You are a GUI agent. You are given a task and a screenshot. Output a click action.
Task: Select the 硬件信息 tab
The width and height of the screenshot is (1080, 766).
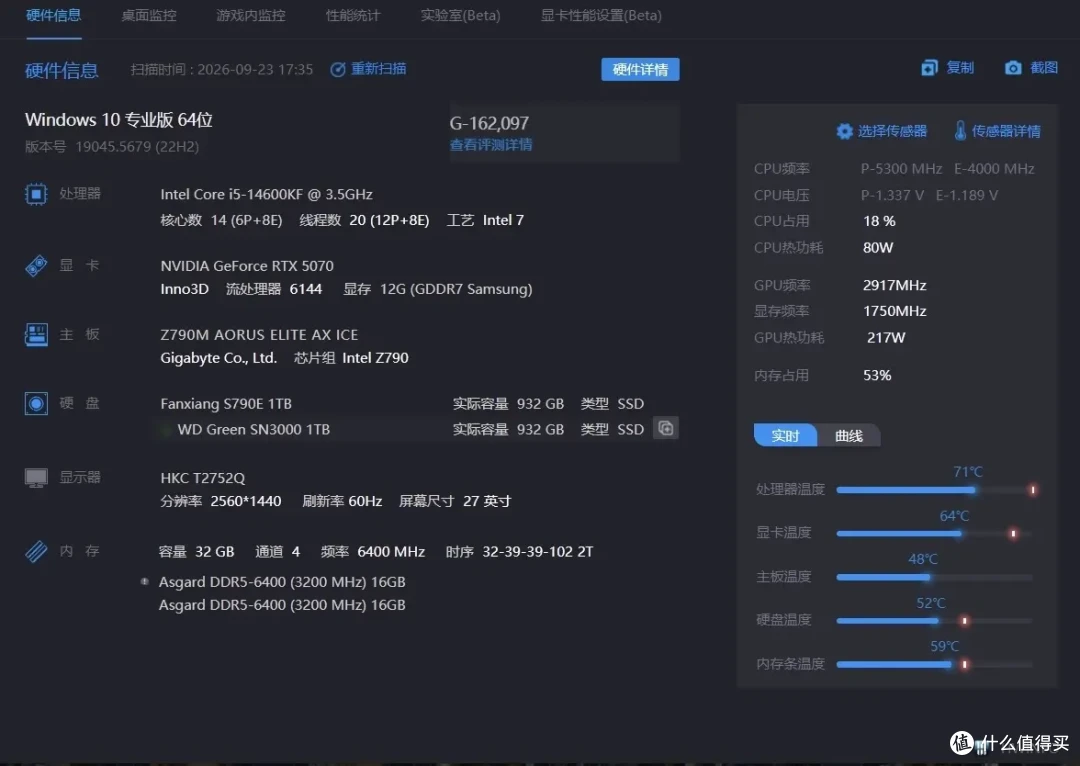pos(54,15)
